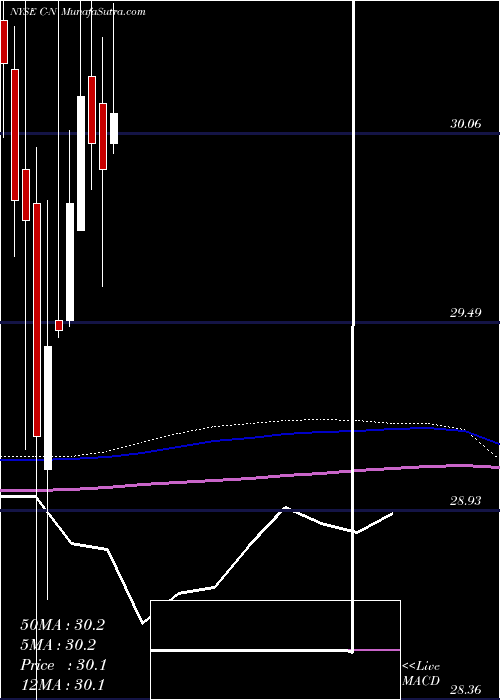Click the last white candlestick near 30.06
This screenshot has width=500, height=700.
[114, 128]
